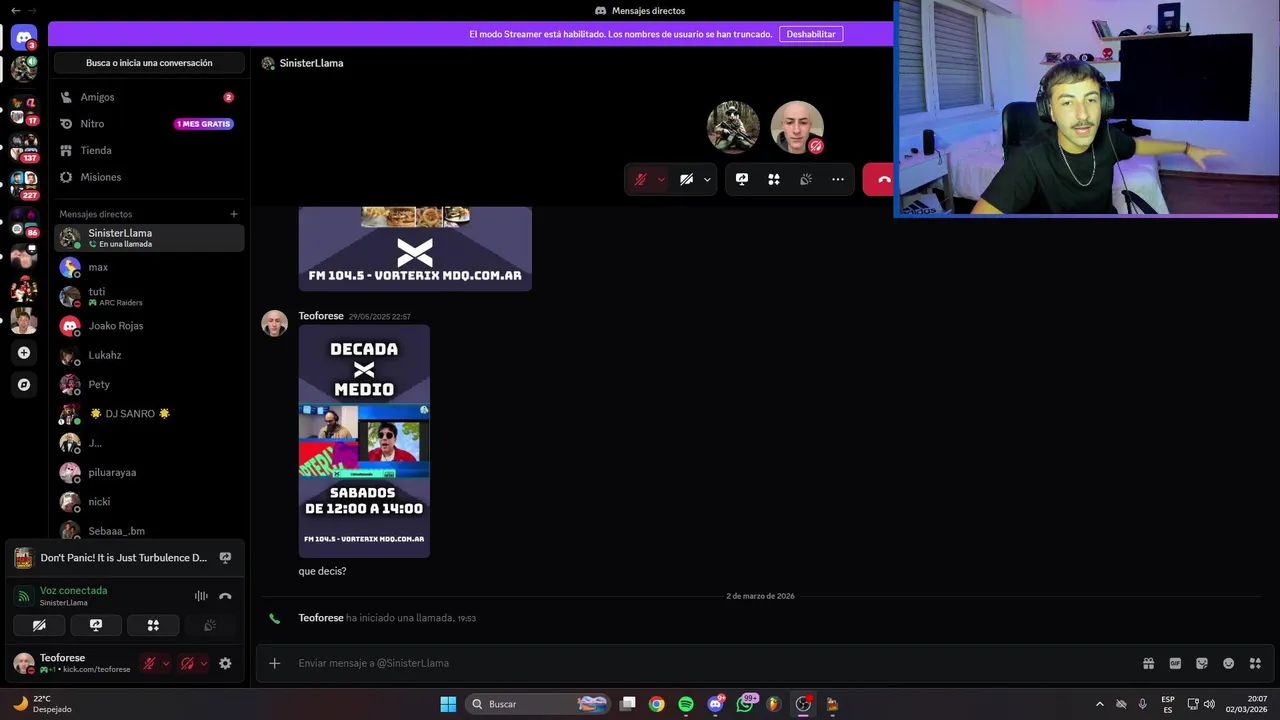Open Nitro page

pos(149,124)
